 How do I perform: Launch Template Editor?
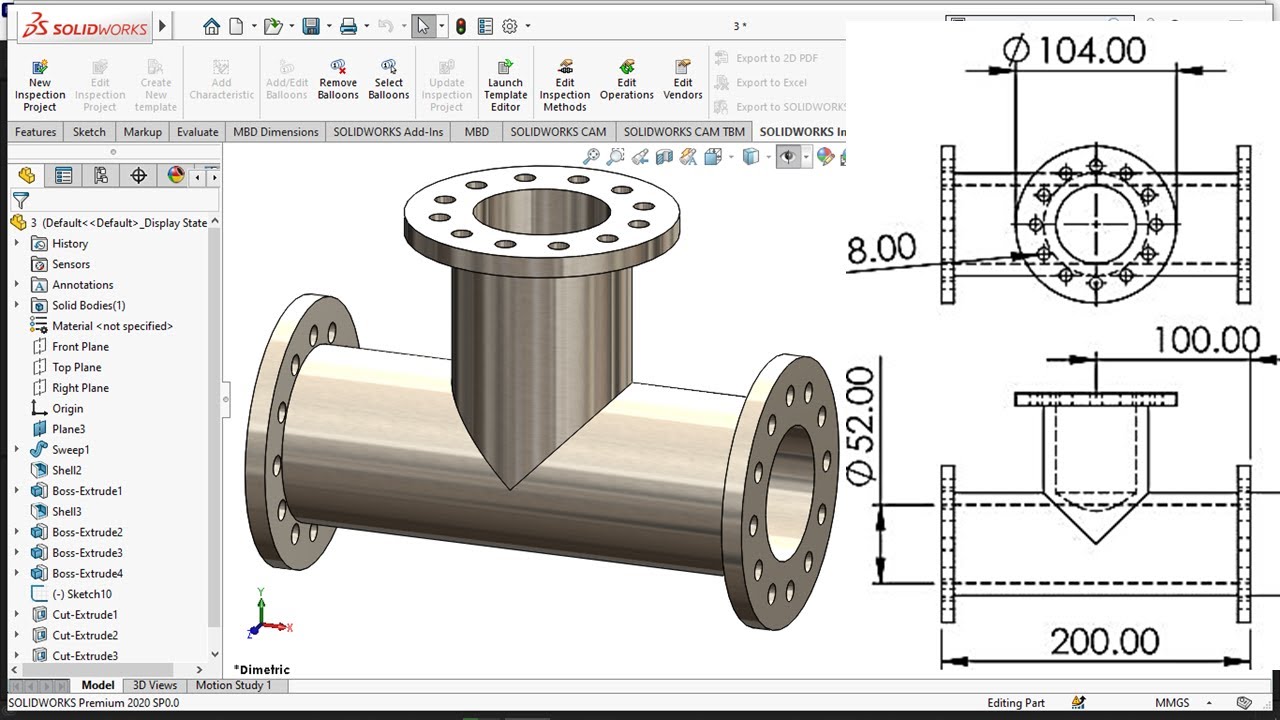click(505, 86)
